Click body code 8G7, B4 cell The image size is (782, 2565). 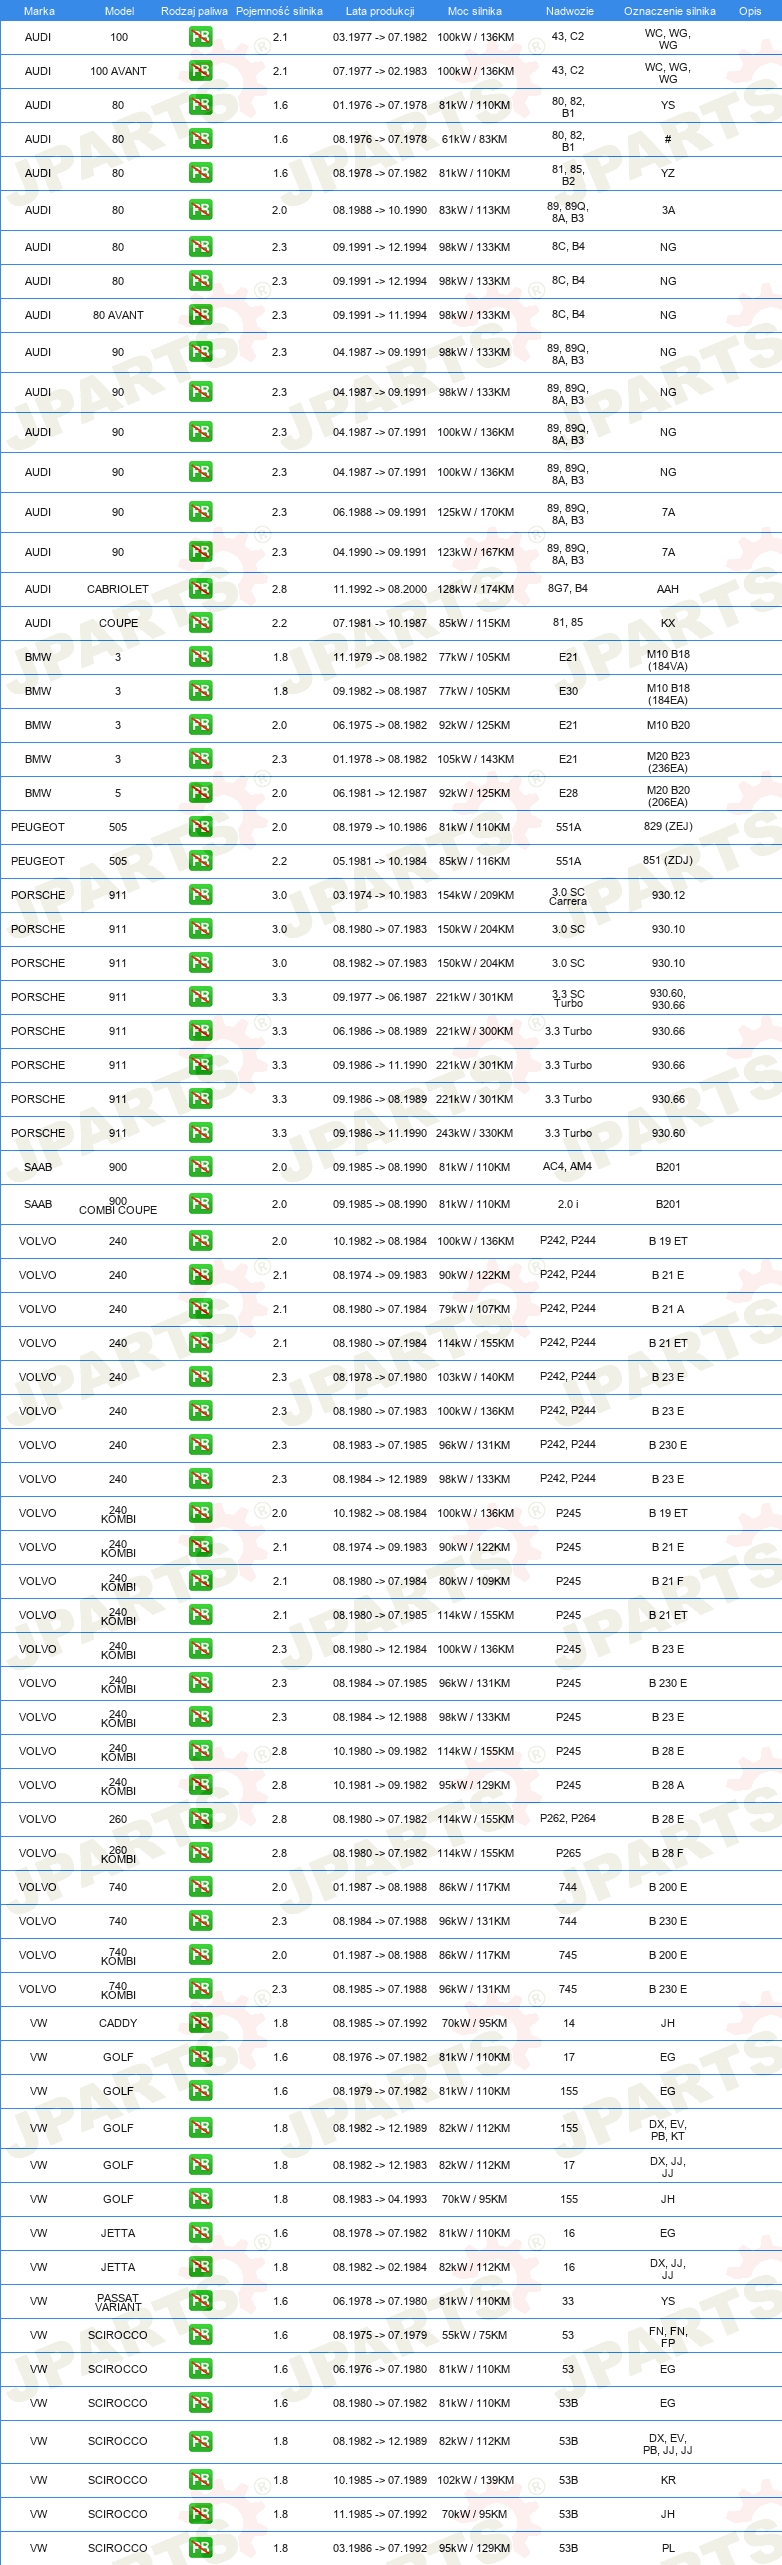point(568,588)
